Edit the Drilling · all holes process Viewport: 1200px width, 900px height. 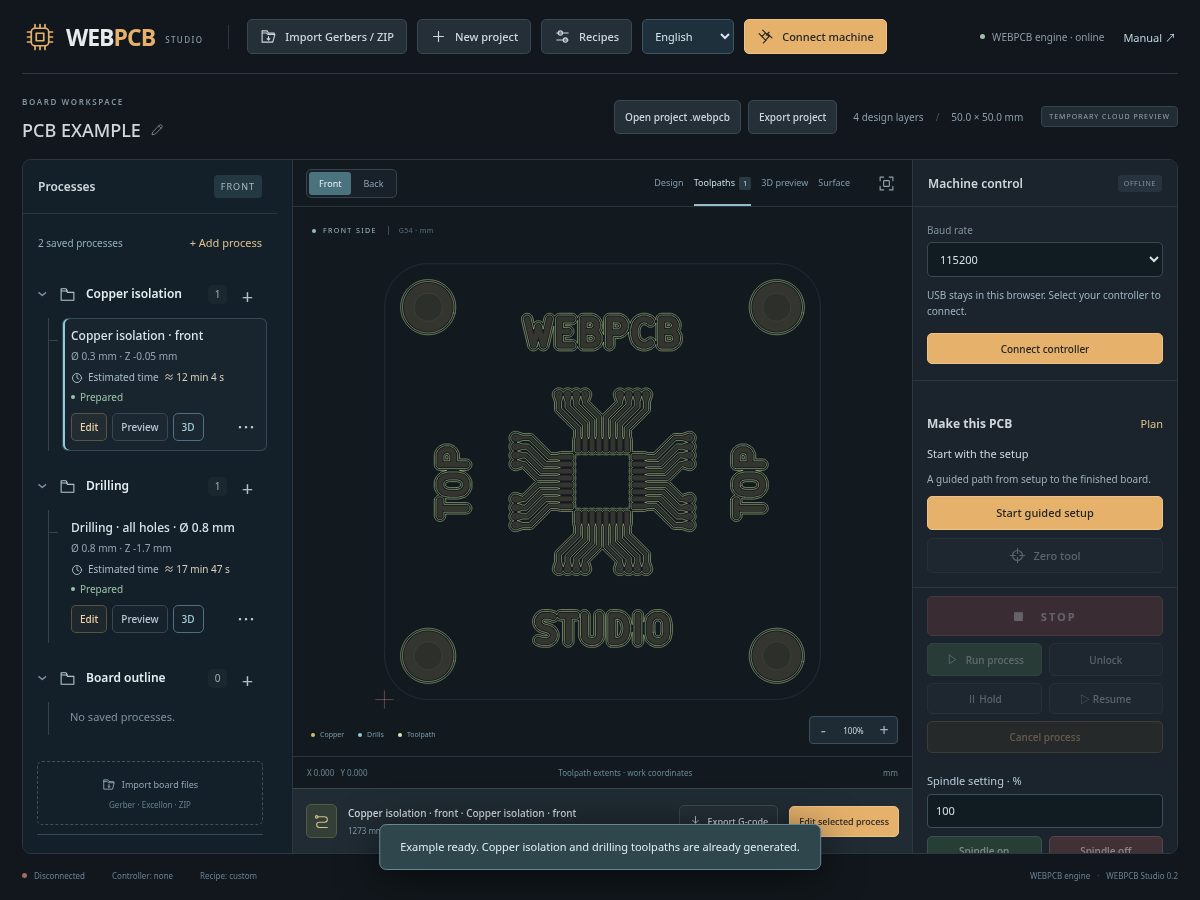tap(89, 619)
